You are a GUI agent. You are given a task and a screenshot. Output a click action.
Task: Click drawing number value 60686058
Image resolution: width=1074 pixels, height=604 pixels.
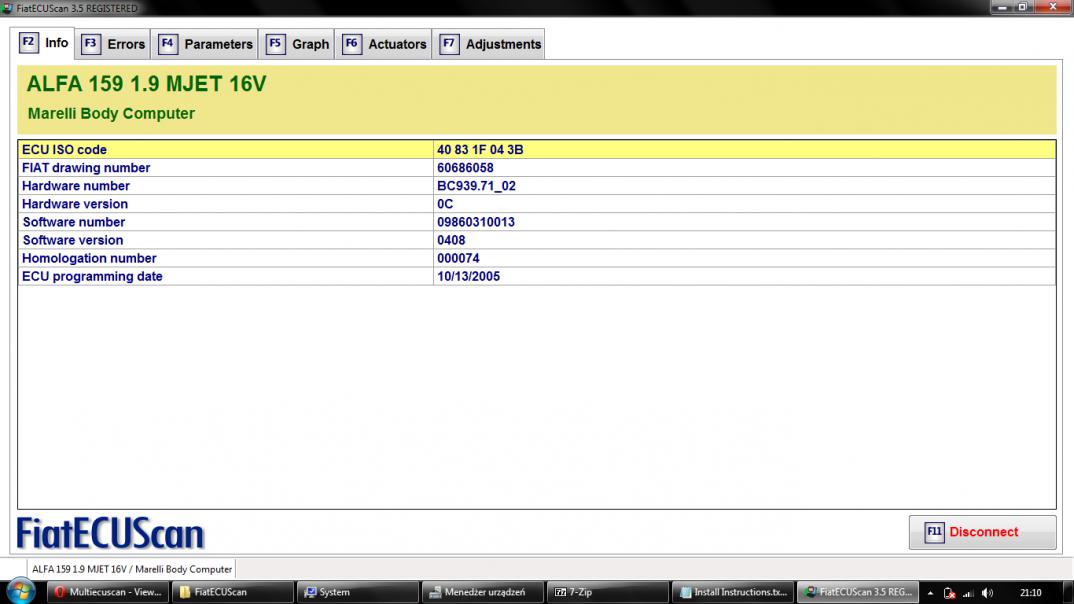465,168
